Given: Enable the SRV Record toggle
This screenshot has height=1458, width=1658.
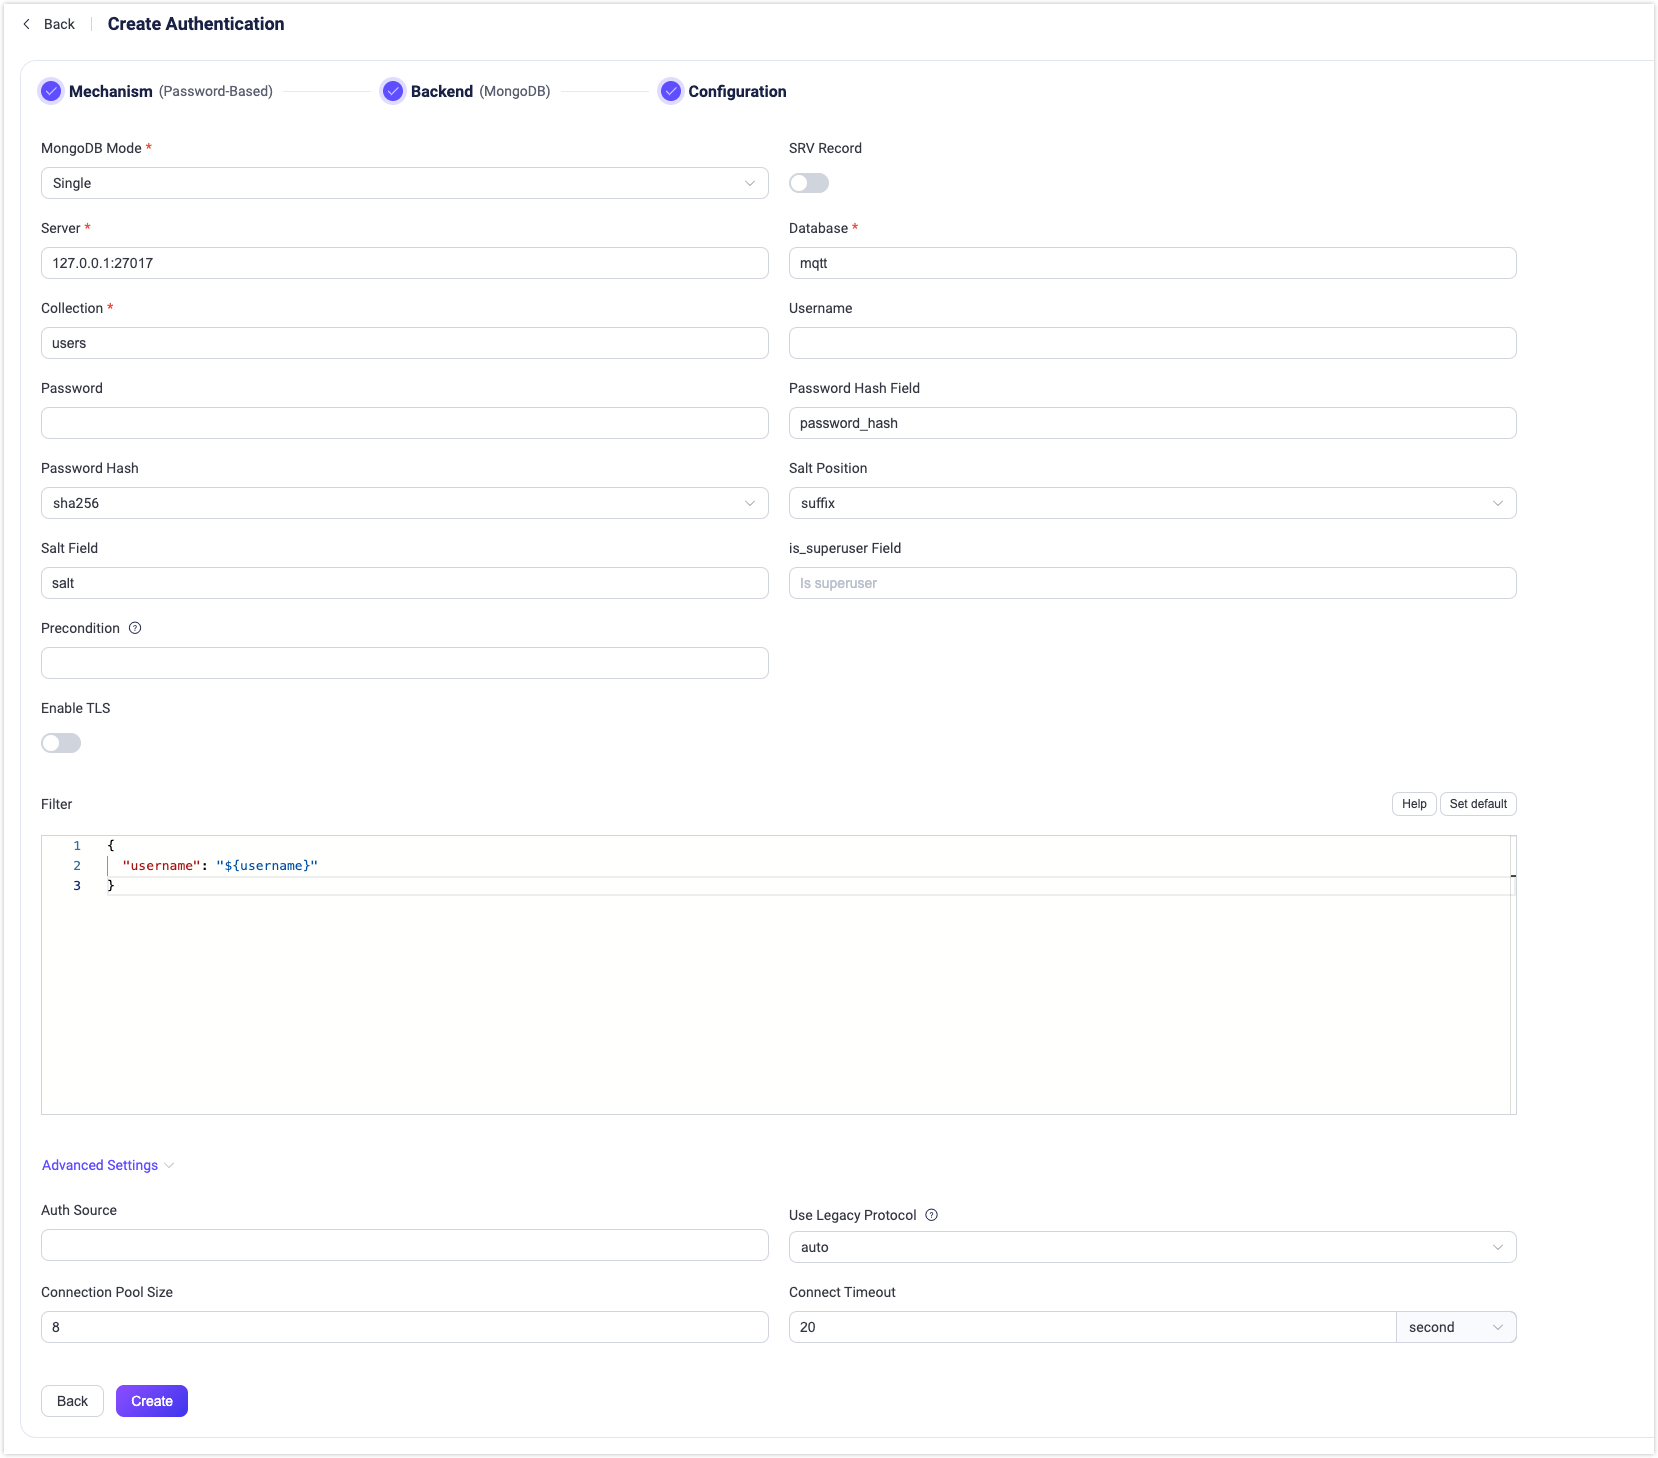Looking at the screenshot, I should pyautogui.click(x=809, y=183).
